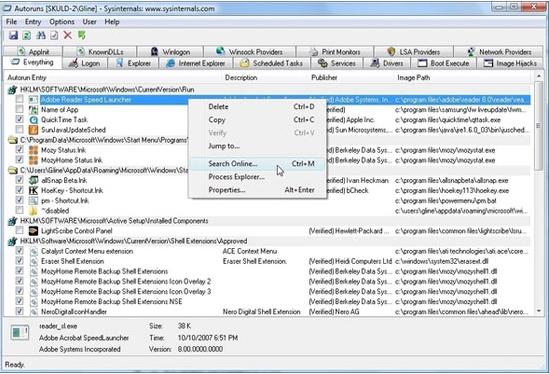Switch to the Winlogon tab

tap(170, 52)
